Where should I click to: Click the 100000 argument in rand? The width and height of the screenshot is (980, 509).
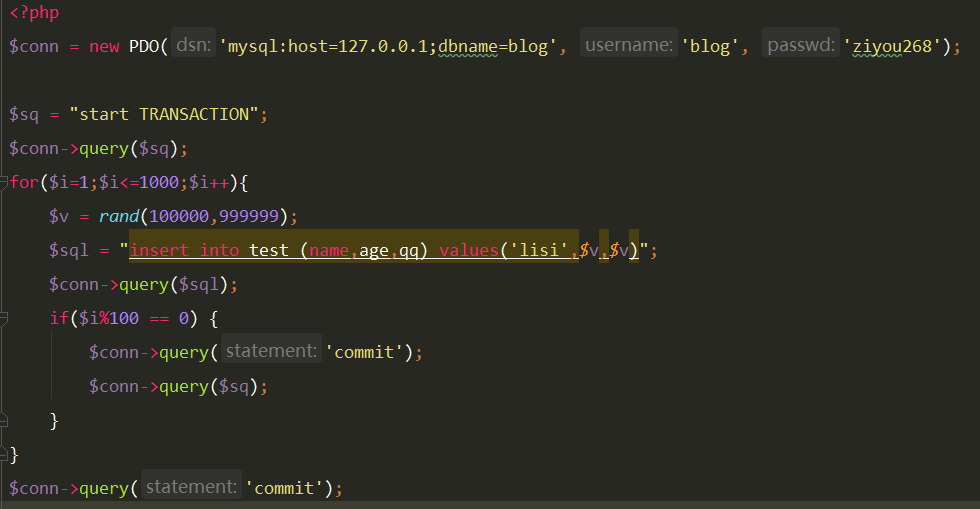coord(179,216)
